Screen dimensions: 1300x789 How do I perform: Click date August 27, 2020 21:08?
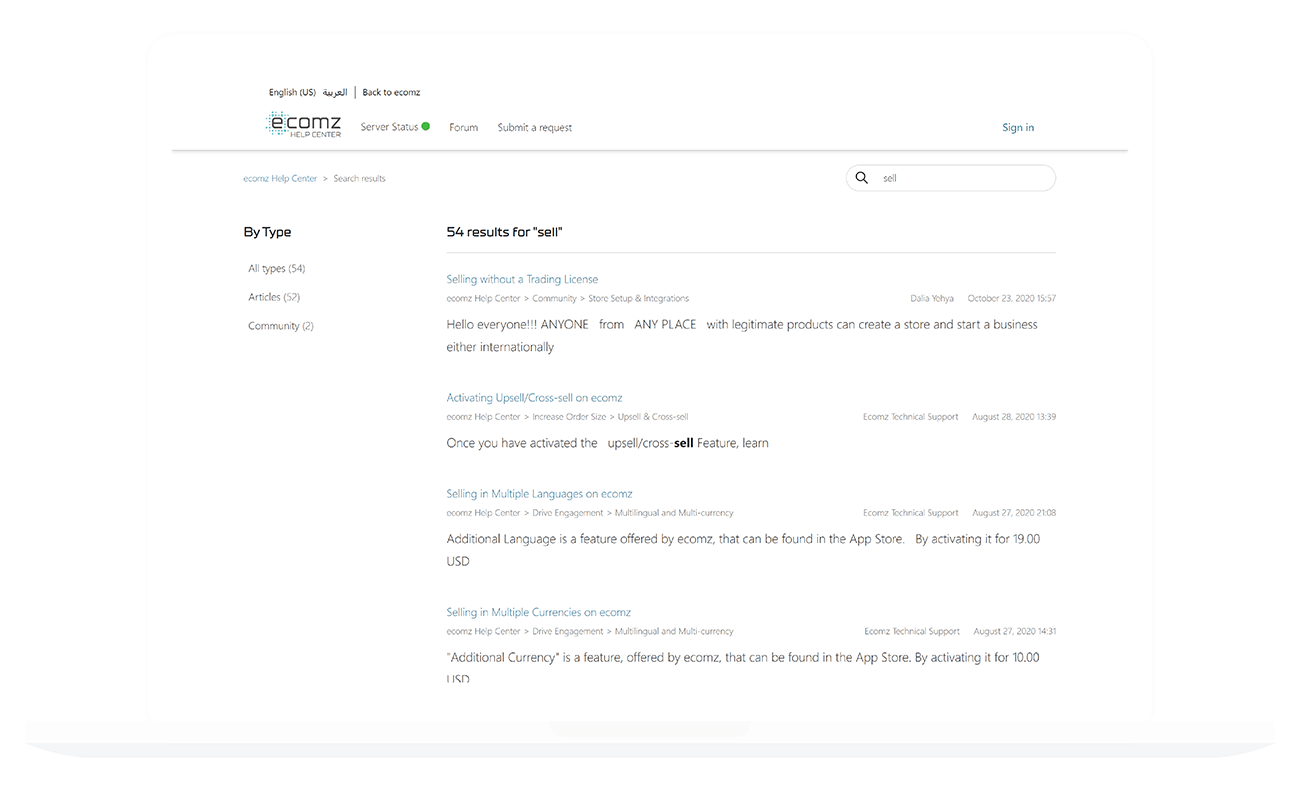tap(1014, 512)
